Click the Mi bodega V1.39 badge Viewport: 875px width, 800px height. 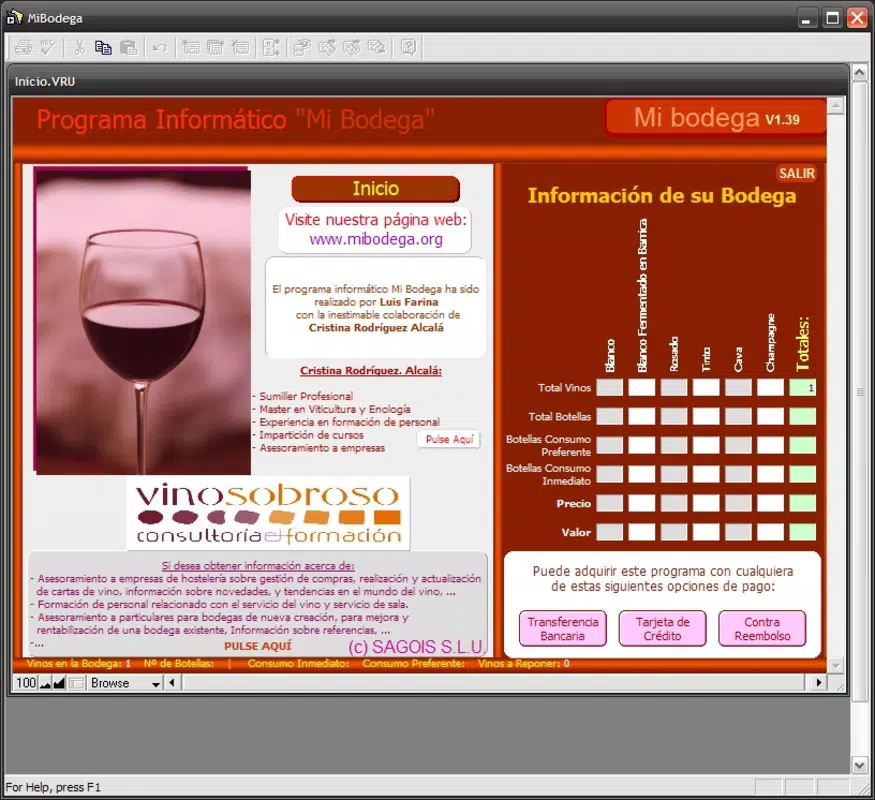click(717, 117)
